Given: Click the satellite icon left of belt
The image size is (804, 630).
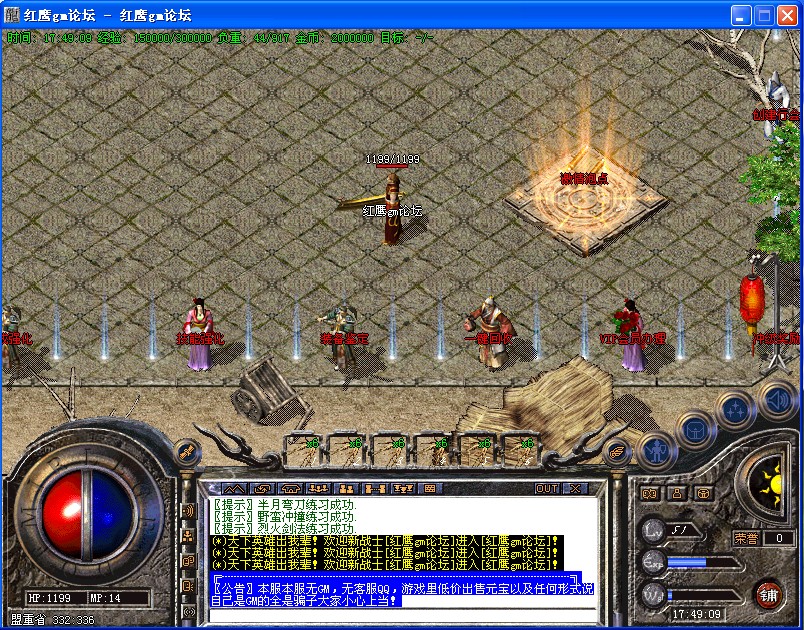Looking at the screenshot, I should (x=186, y=452).
